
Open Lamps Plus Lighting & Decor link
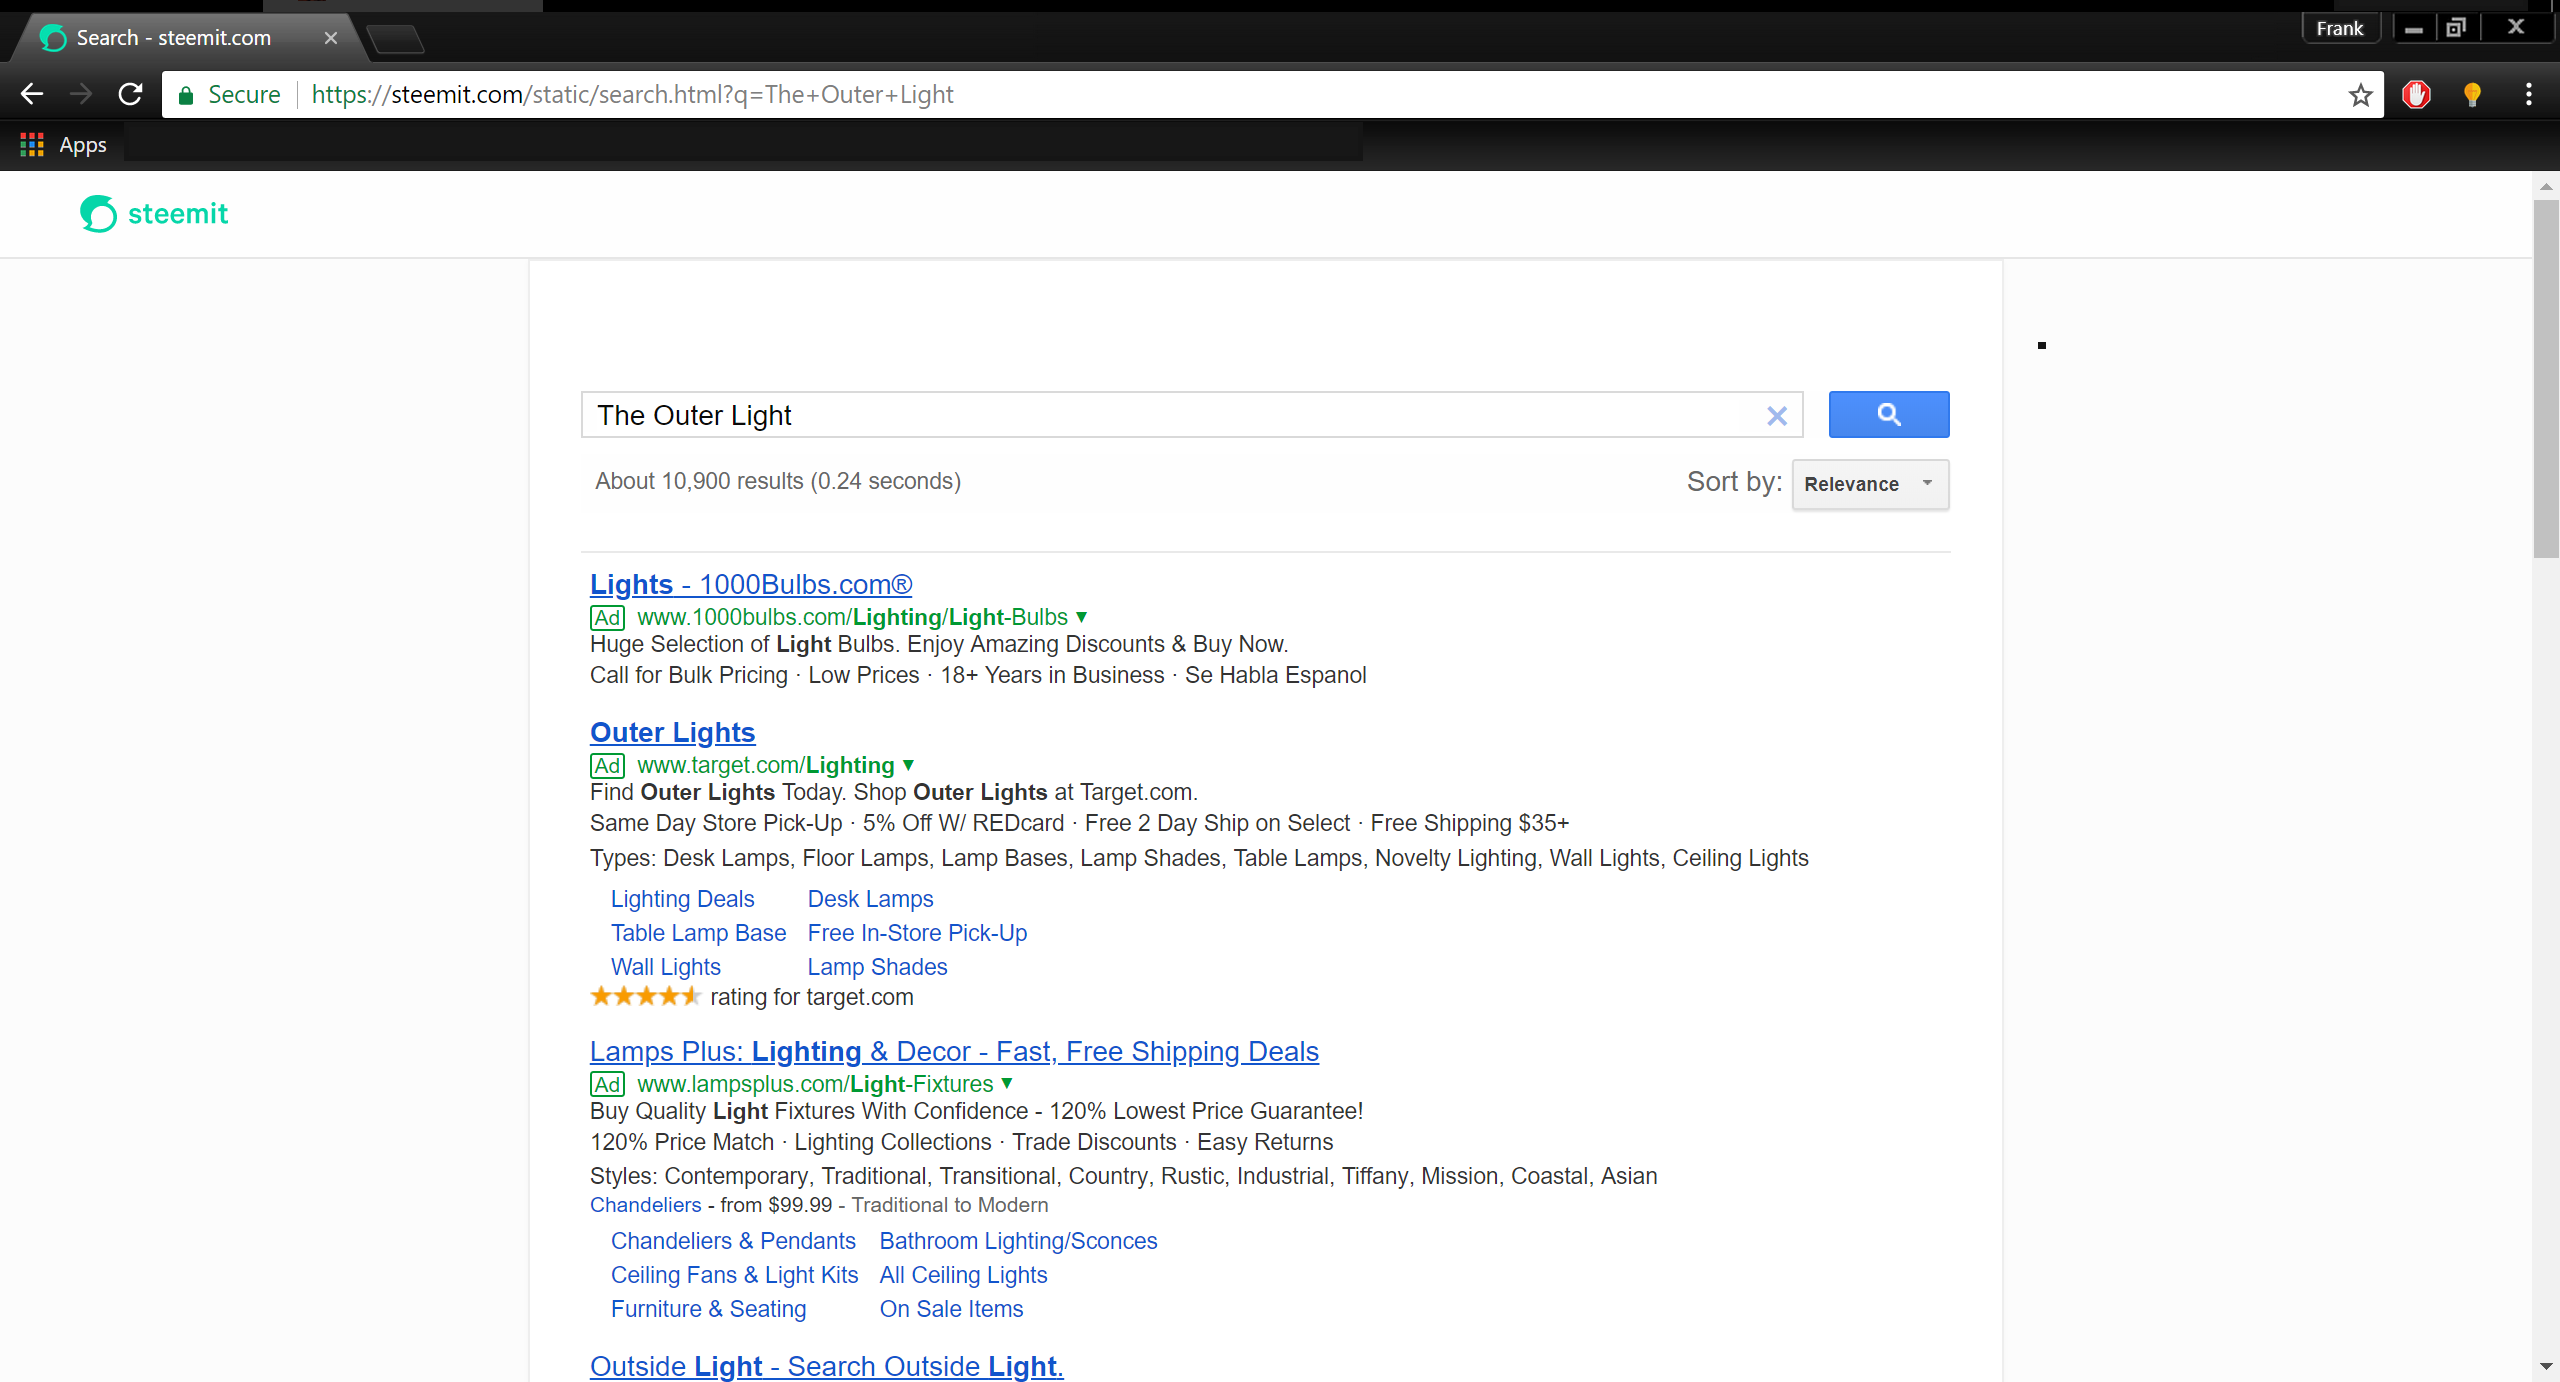[954, 1051]
